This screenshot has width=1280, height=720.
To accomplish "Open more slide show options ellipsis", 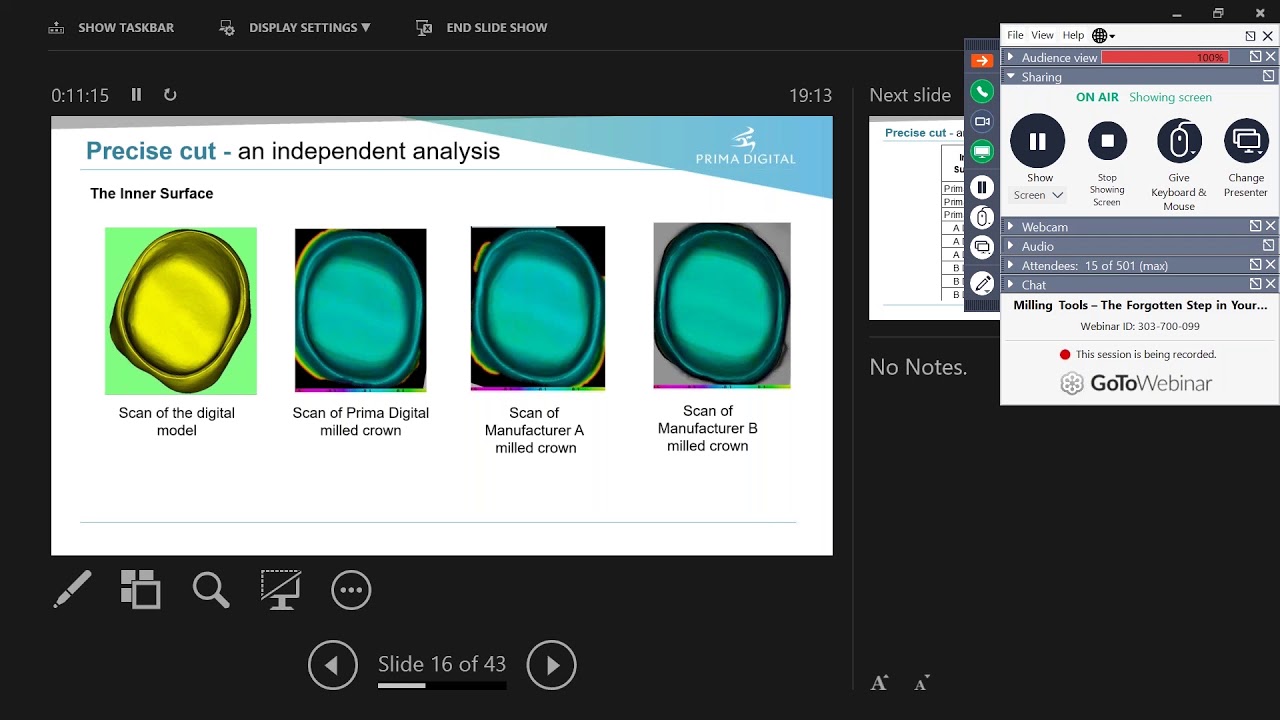I will coord(351,590).
